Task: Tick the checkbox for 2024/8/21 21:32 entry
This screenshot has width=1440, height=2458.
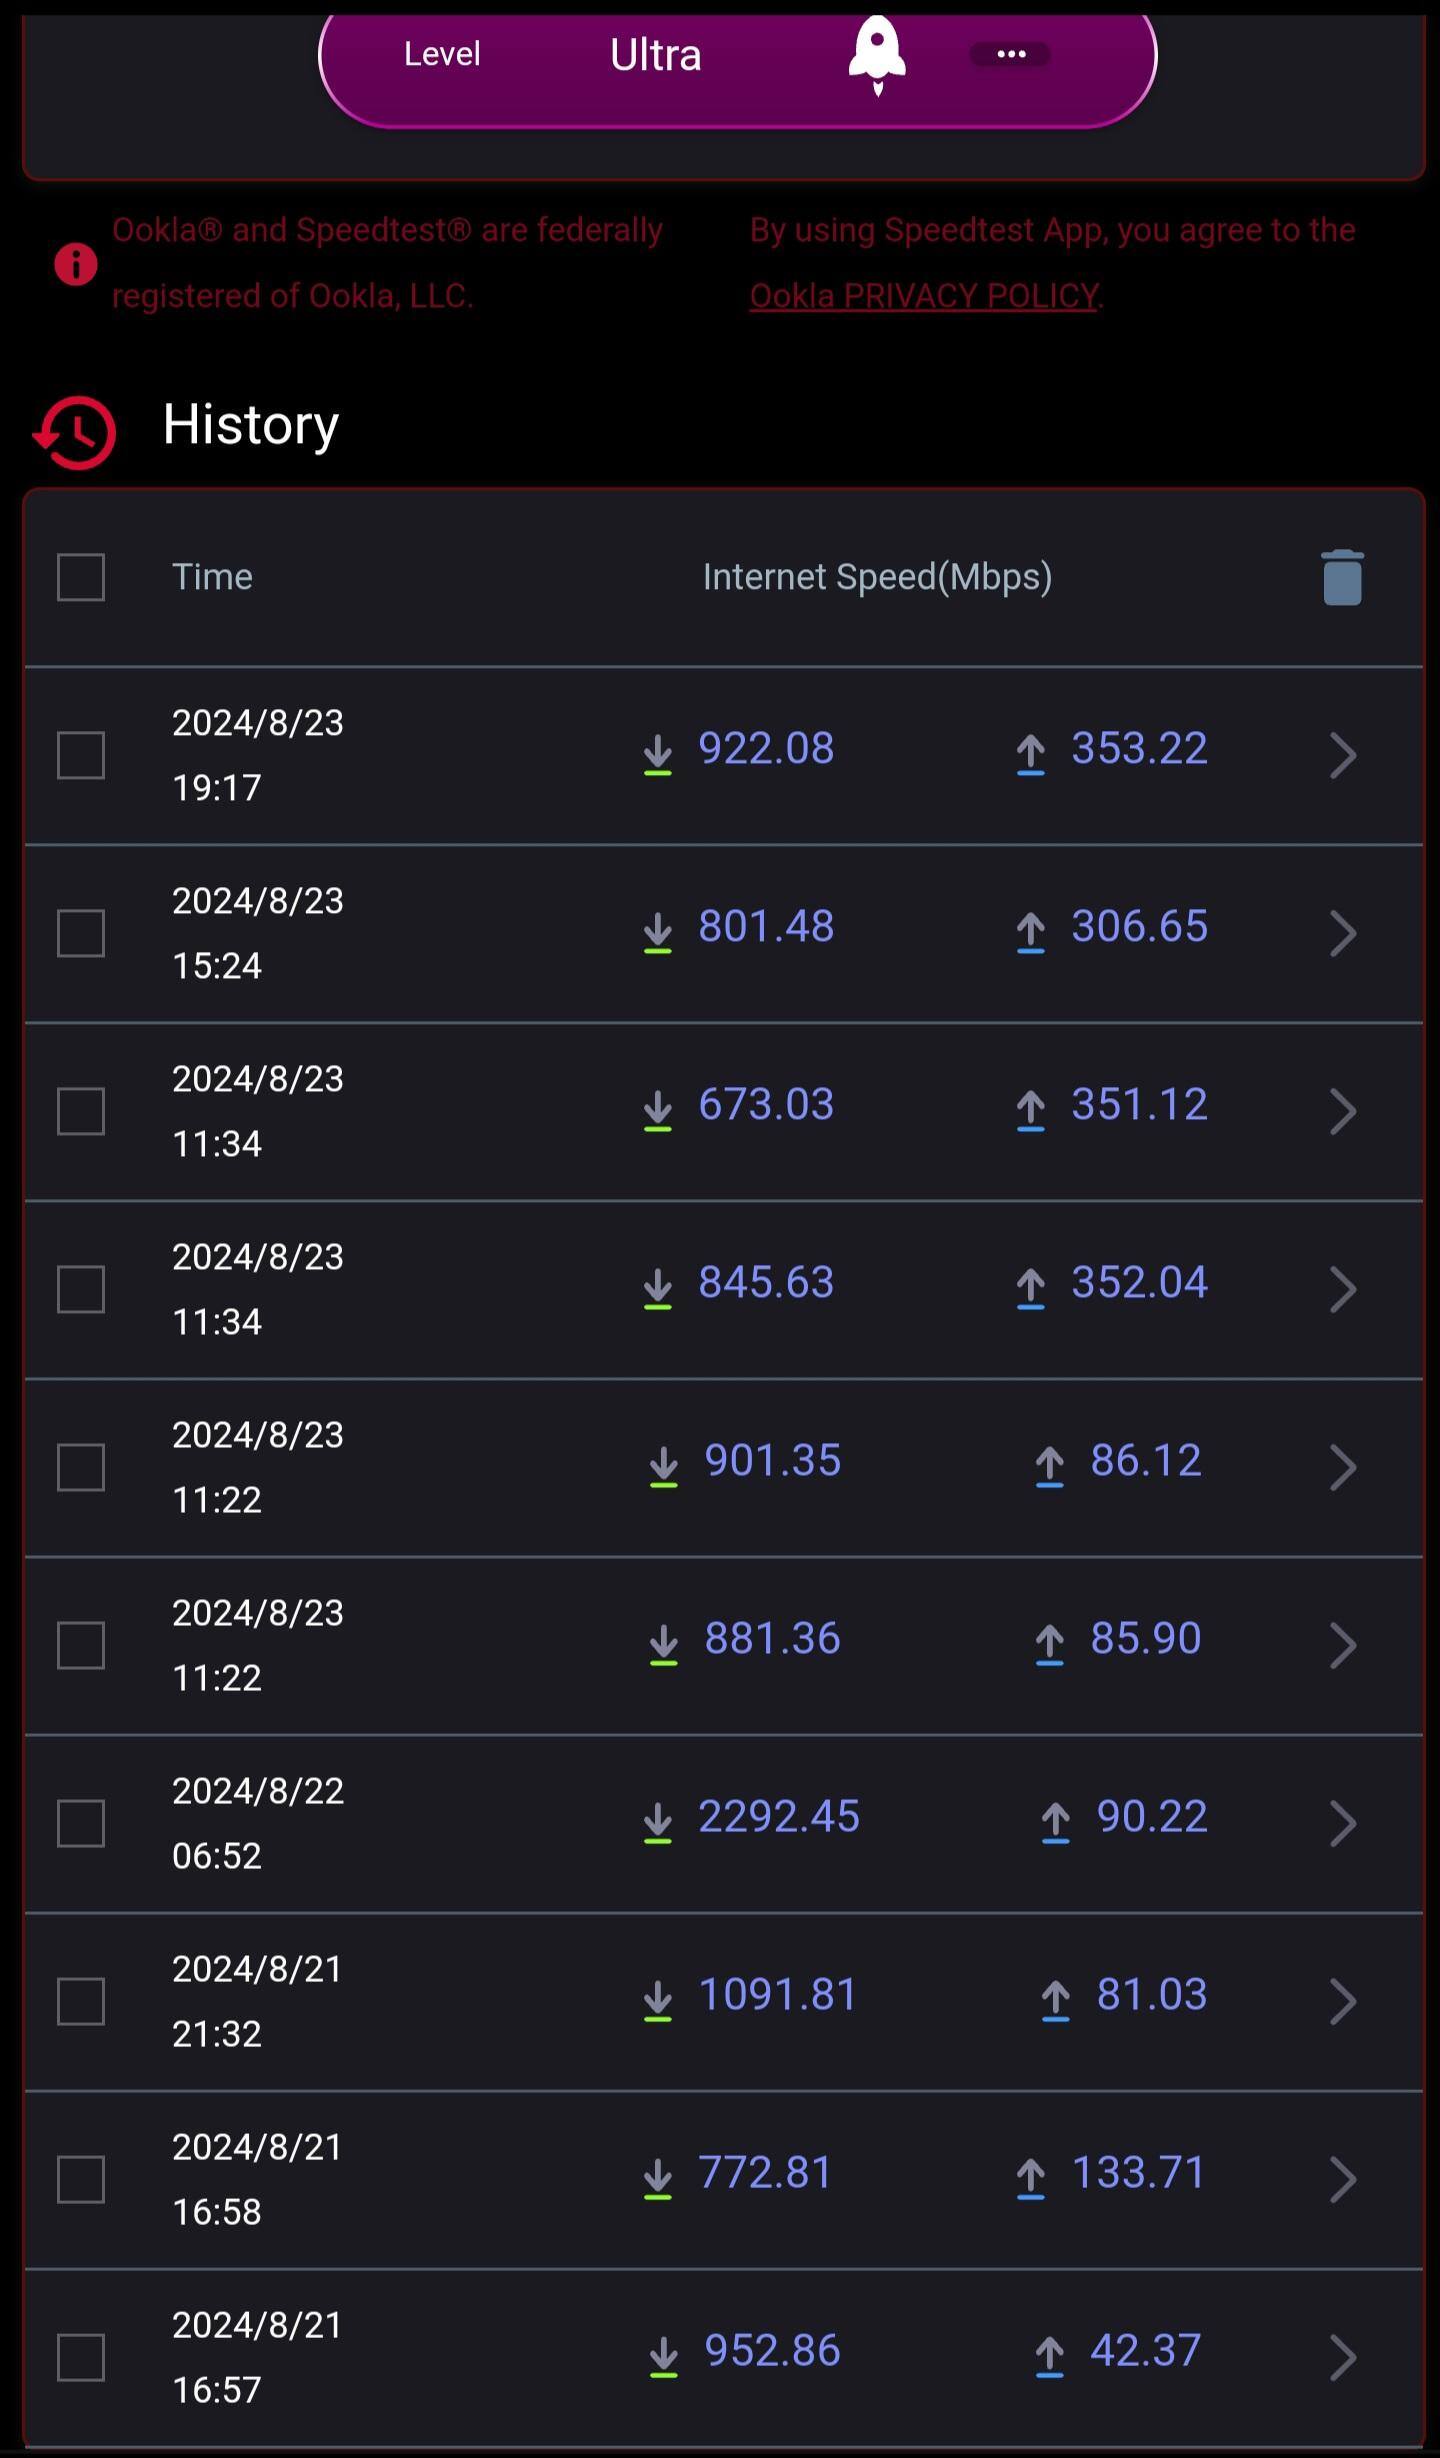Action: click(81, 2001)
